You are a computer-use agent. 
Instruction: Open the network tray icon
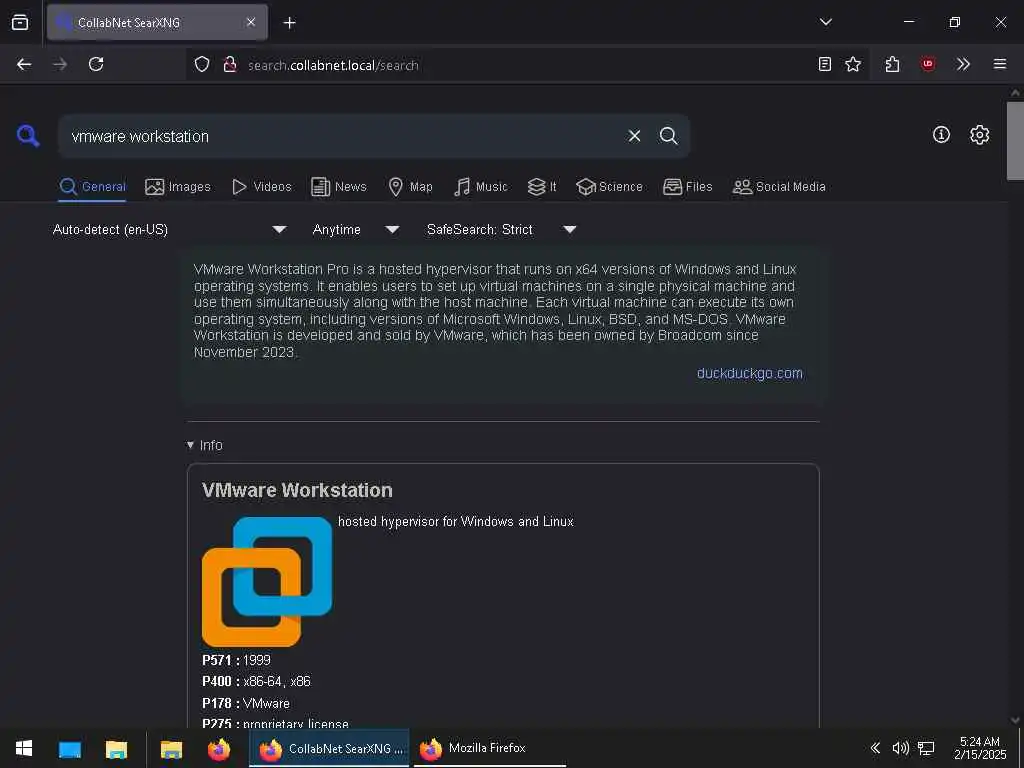coord(925,748)
